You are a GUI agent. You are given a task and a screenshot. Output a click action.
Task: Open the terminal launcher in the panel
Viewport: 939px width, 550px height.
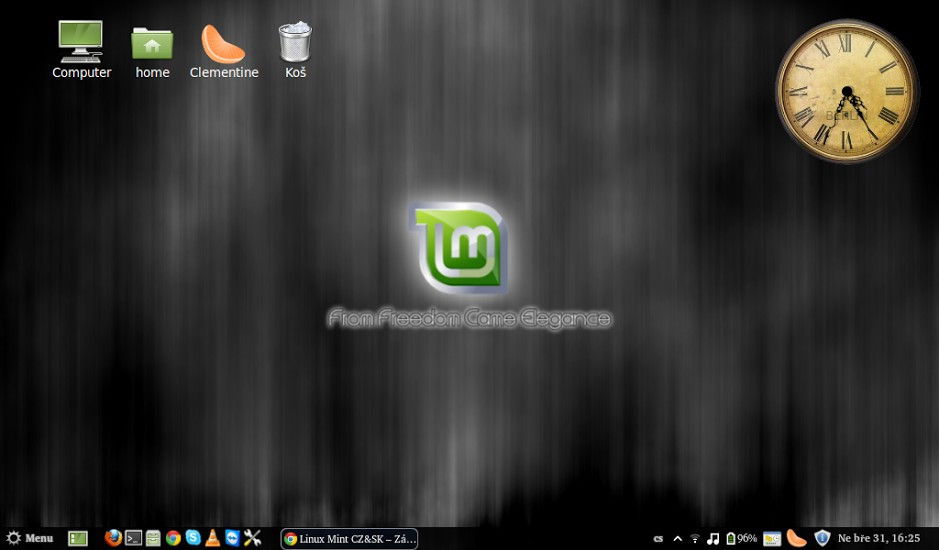[133, 538]
